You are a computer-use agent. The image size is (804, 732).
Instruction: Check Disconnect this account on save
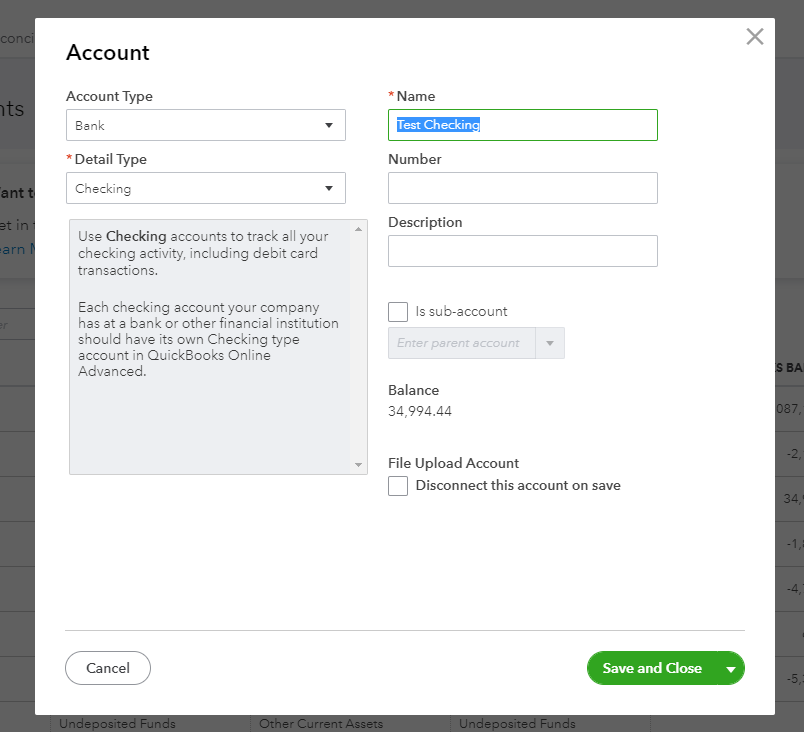[398, 486]
